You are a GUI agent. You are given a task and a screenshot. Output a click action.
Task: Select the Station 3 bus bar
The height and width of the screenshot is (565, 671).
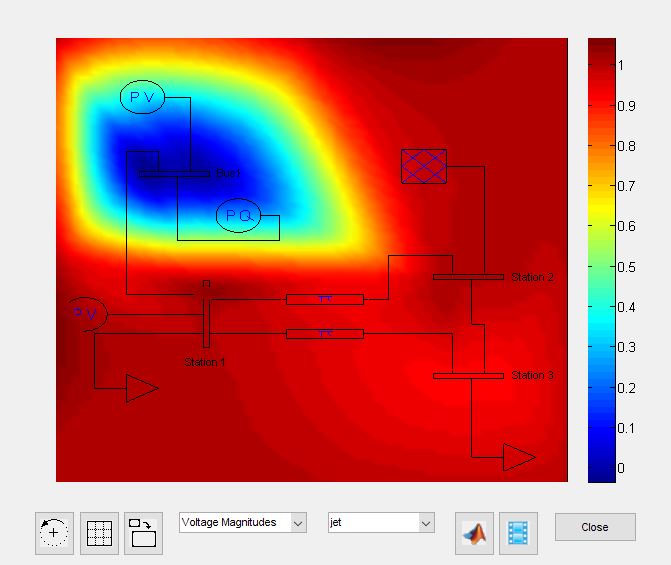(468, 376)
